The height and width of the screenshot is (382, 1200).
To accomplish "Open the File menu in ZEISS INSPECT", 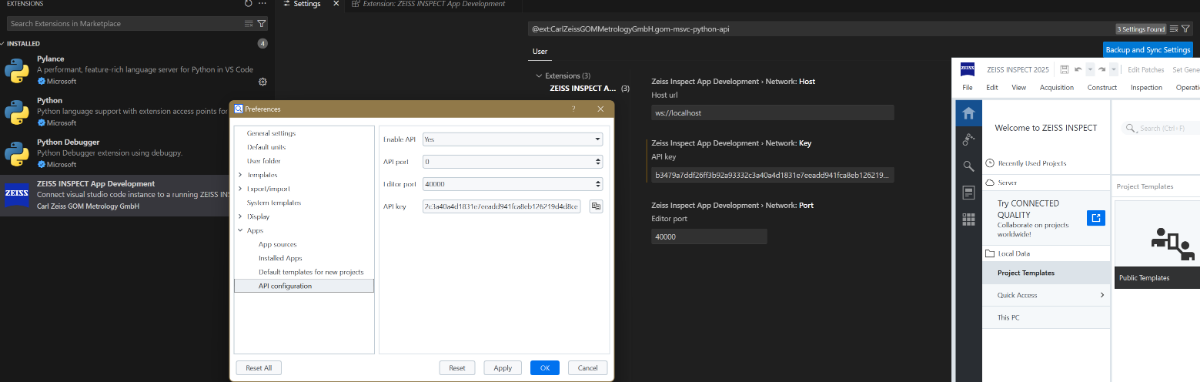I will 967,87.
